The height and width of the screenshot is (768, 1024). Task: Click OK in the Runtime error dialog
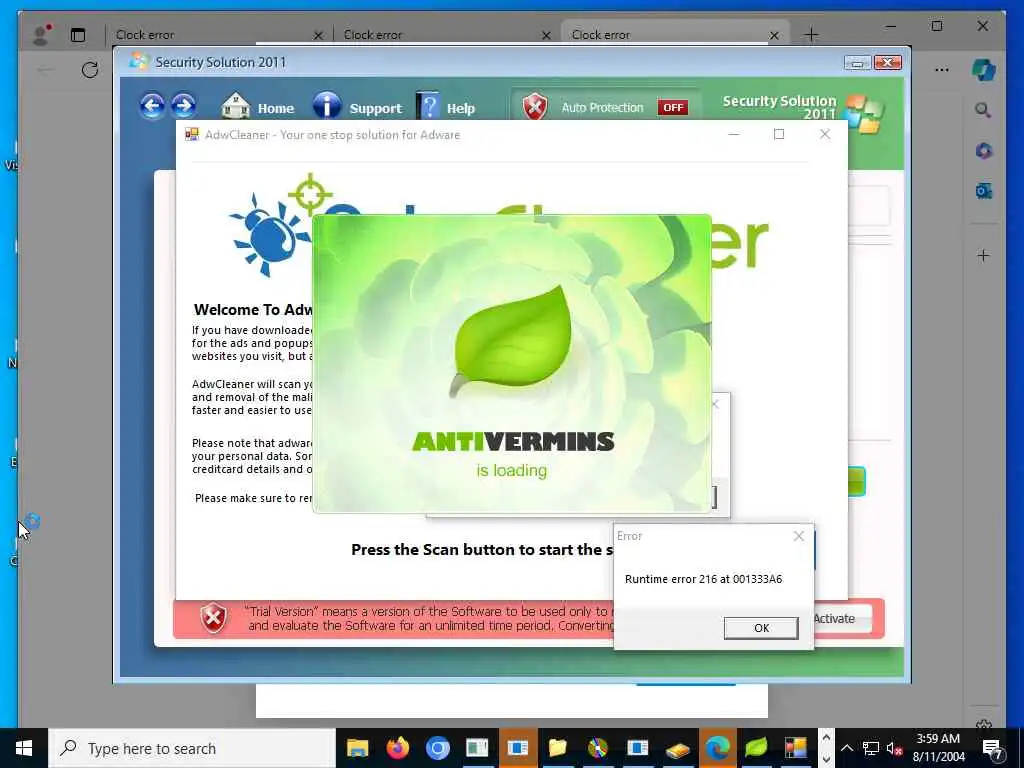point(761,628)
